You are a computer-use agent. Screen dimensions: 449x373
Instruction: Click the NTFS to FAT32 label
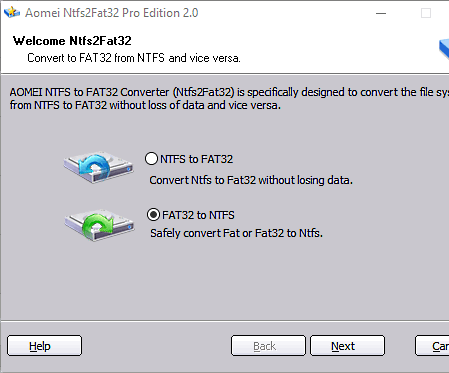click(196, 159)
